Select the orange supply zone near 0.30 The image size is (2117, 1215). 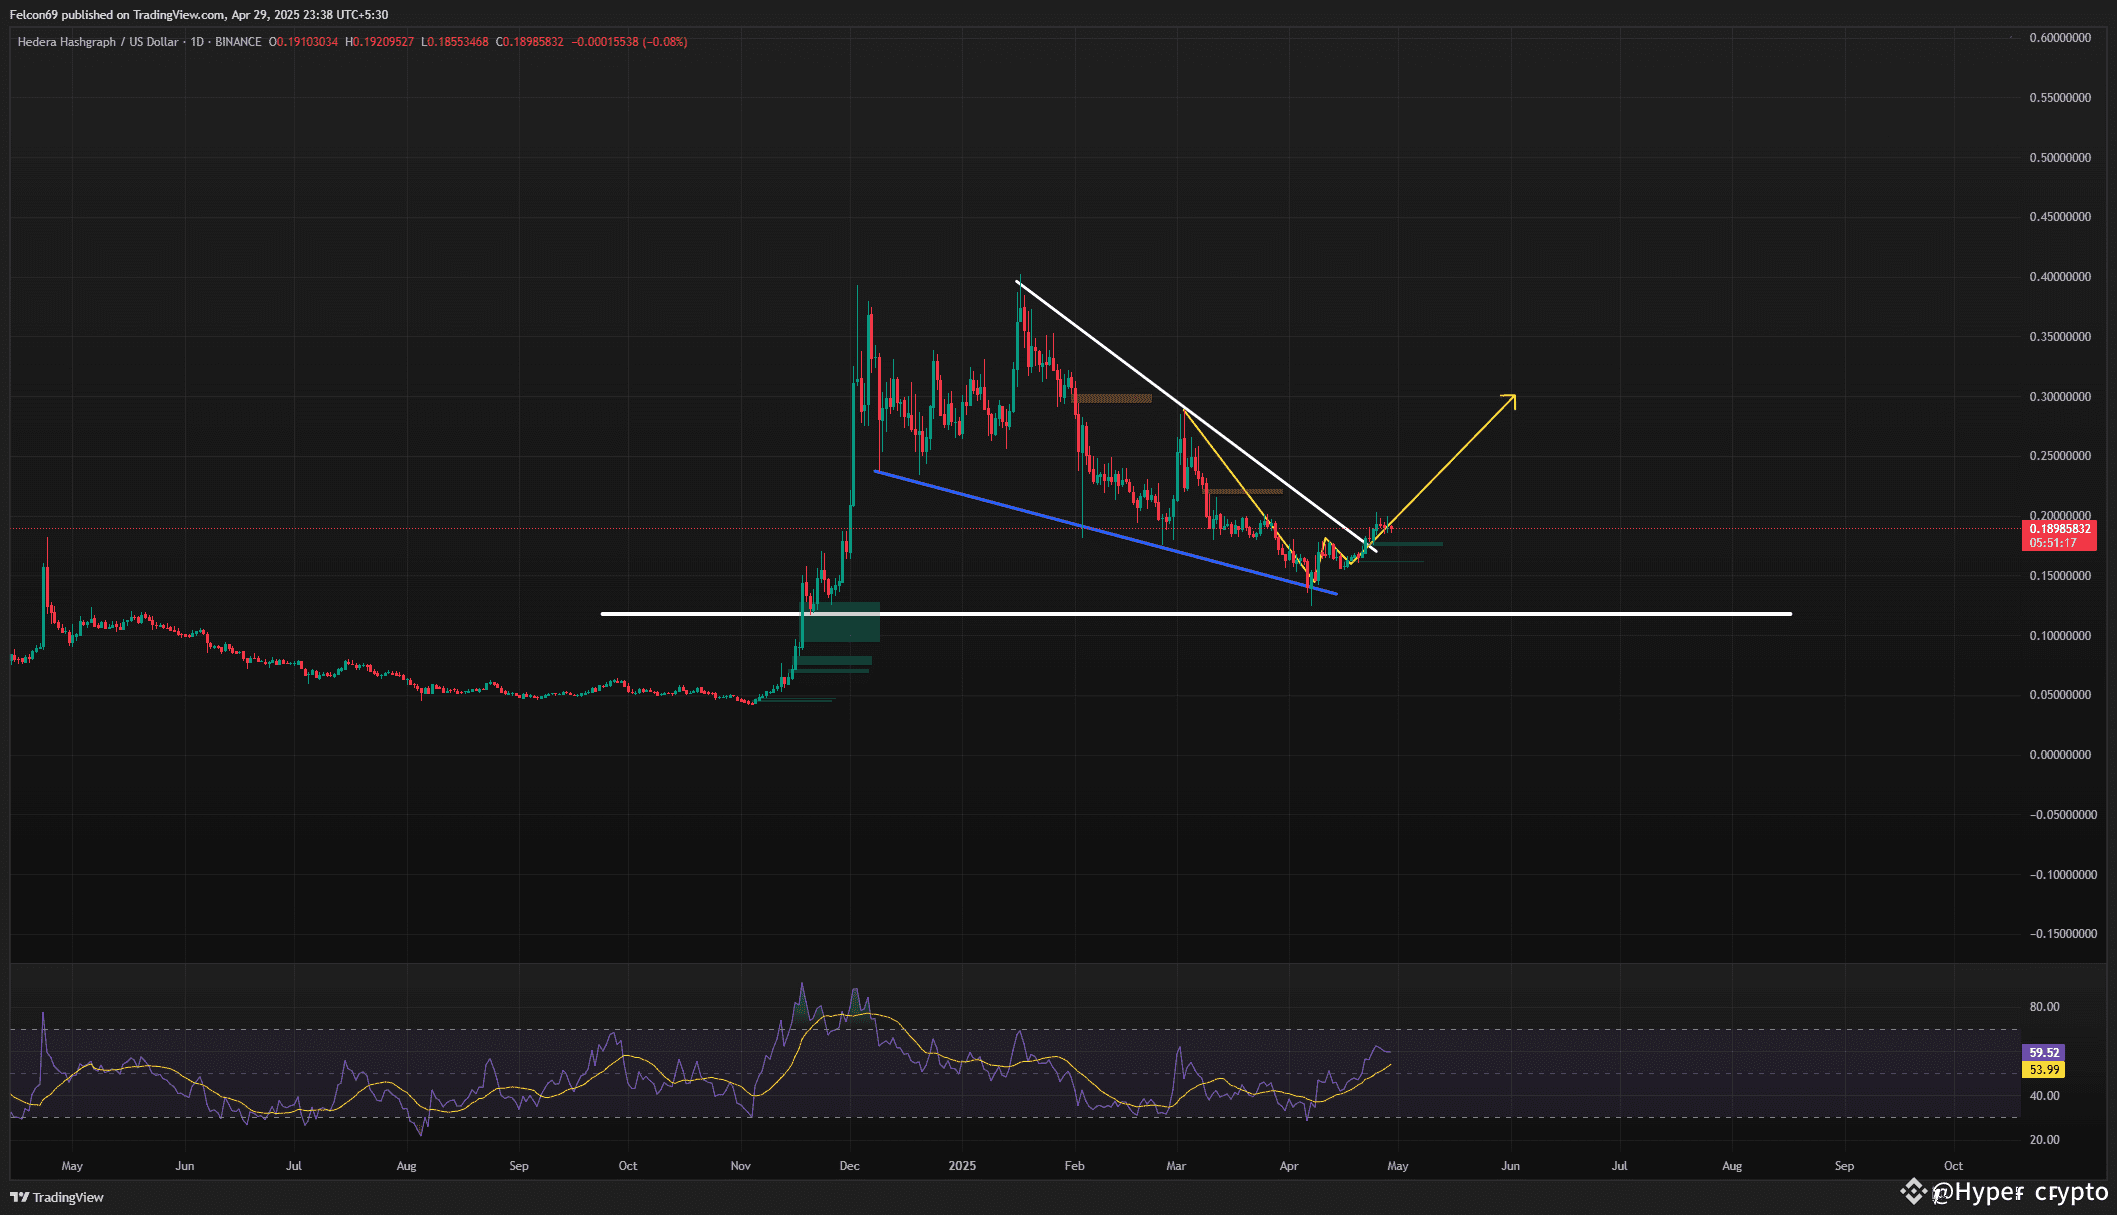coord(1114,398)
